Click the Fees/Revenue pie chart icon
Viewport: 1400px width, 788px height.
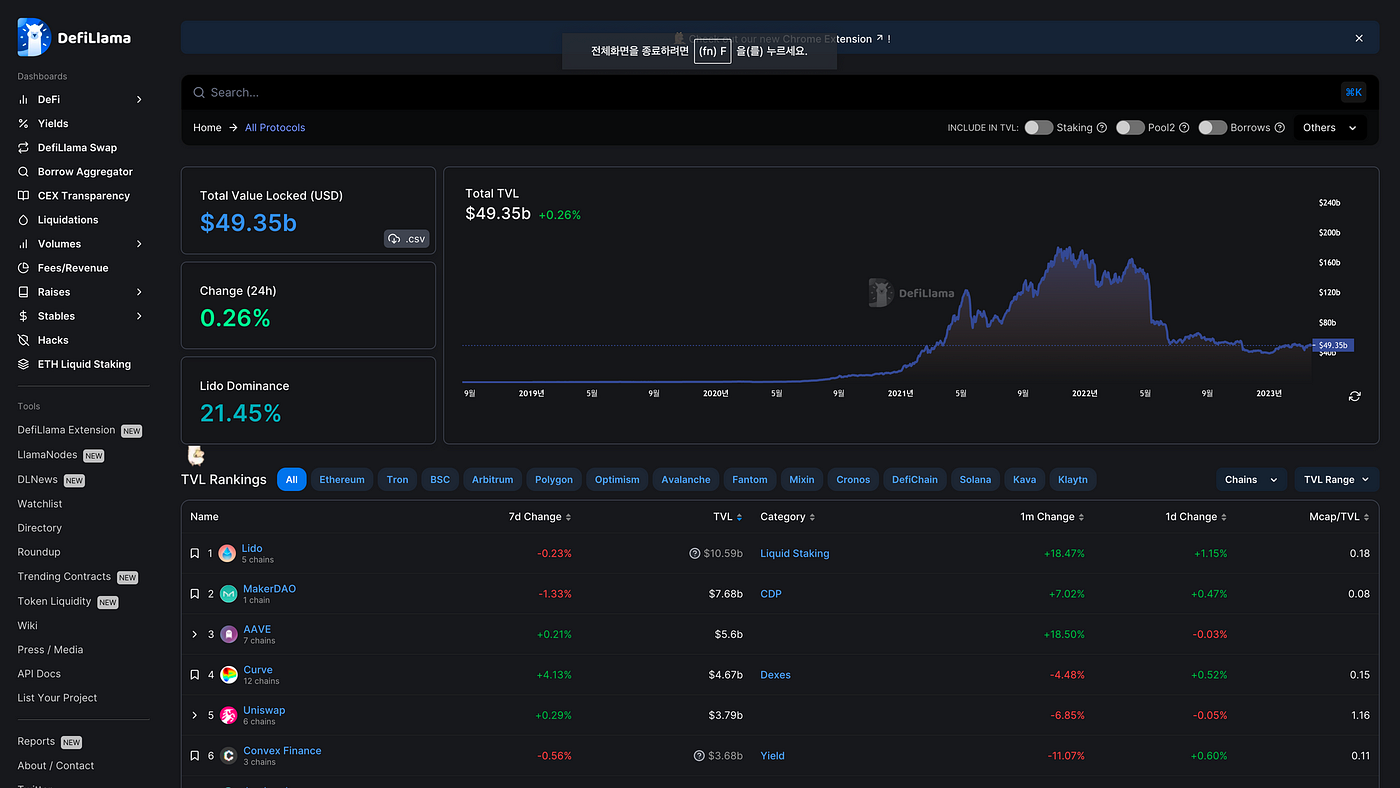(24, 268)
